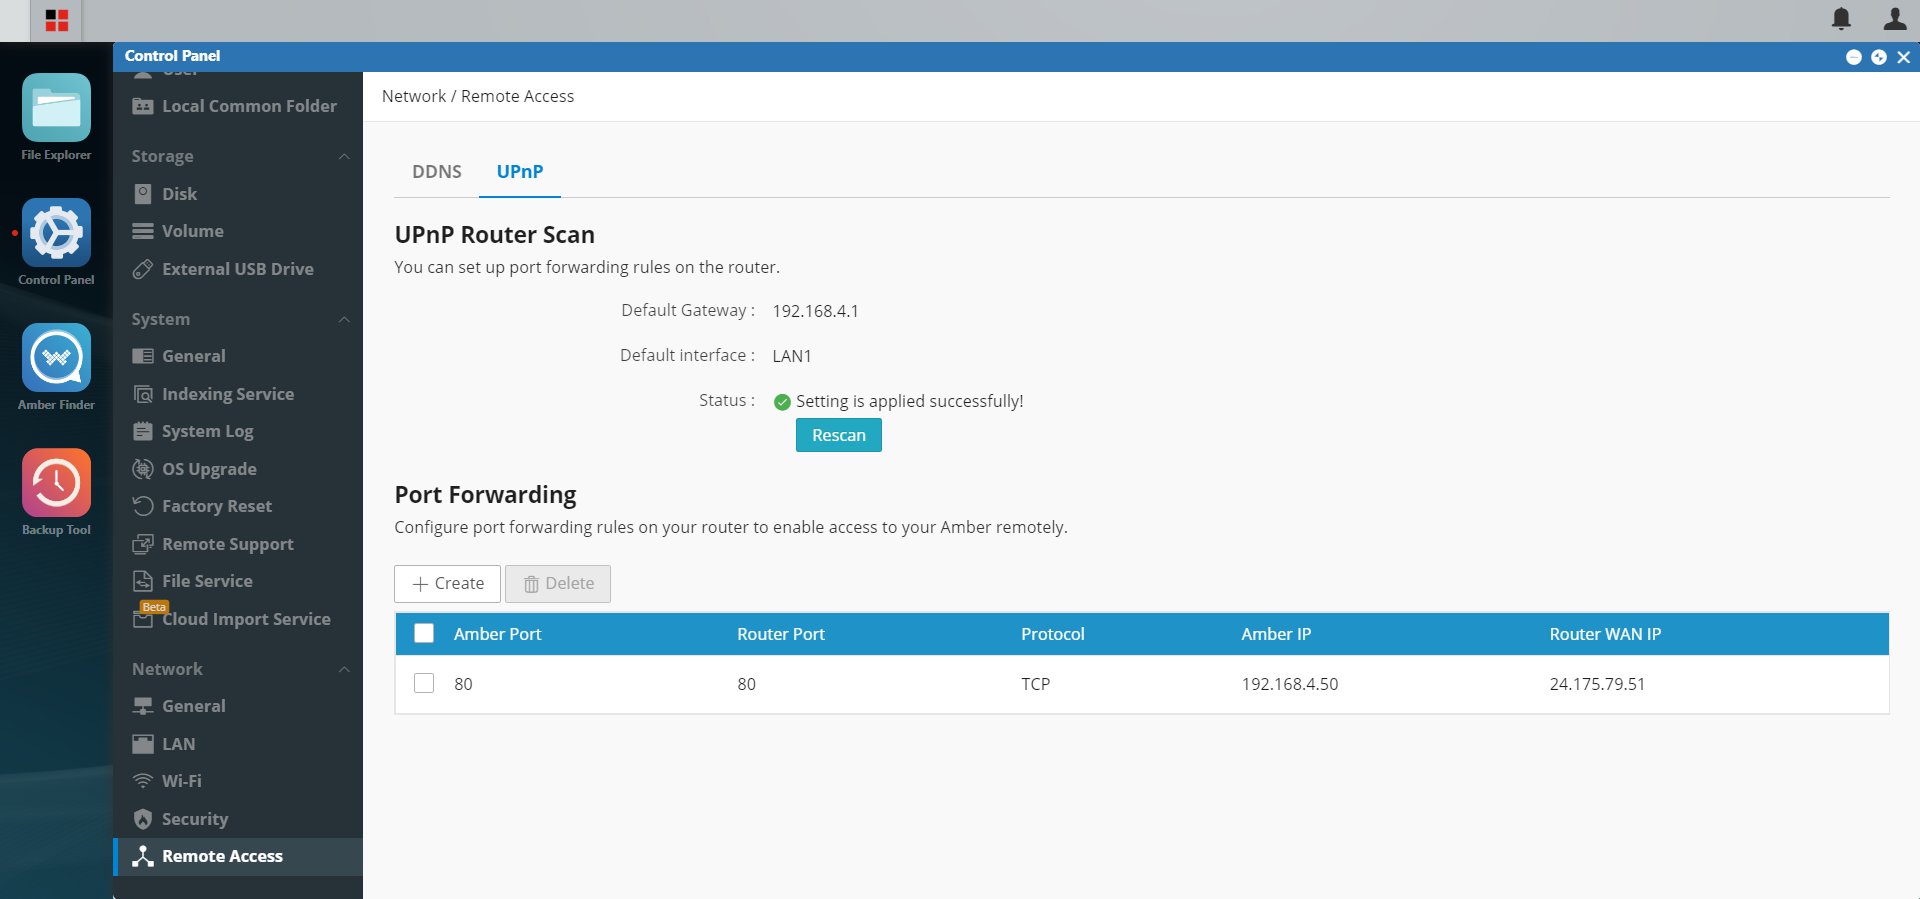Open the main menu grid icon

56,20
